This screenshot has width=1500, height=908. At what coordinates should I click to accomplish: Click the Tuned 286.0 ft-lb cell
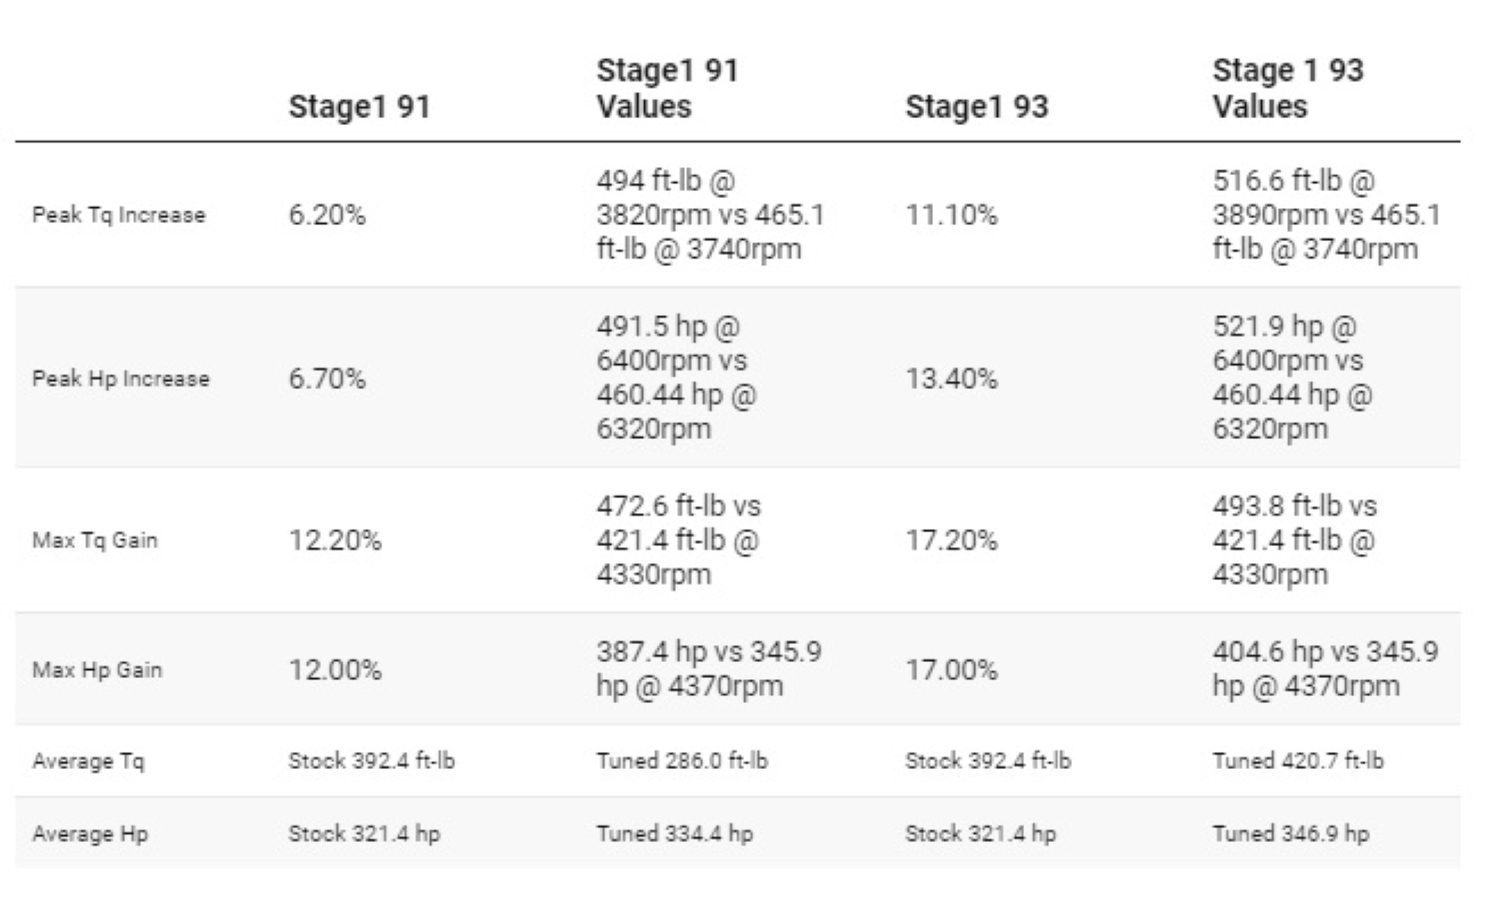[682, 761]
